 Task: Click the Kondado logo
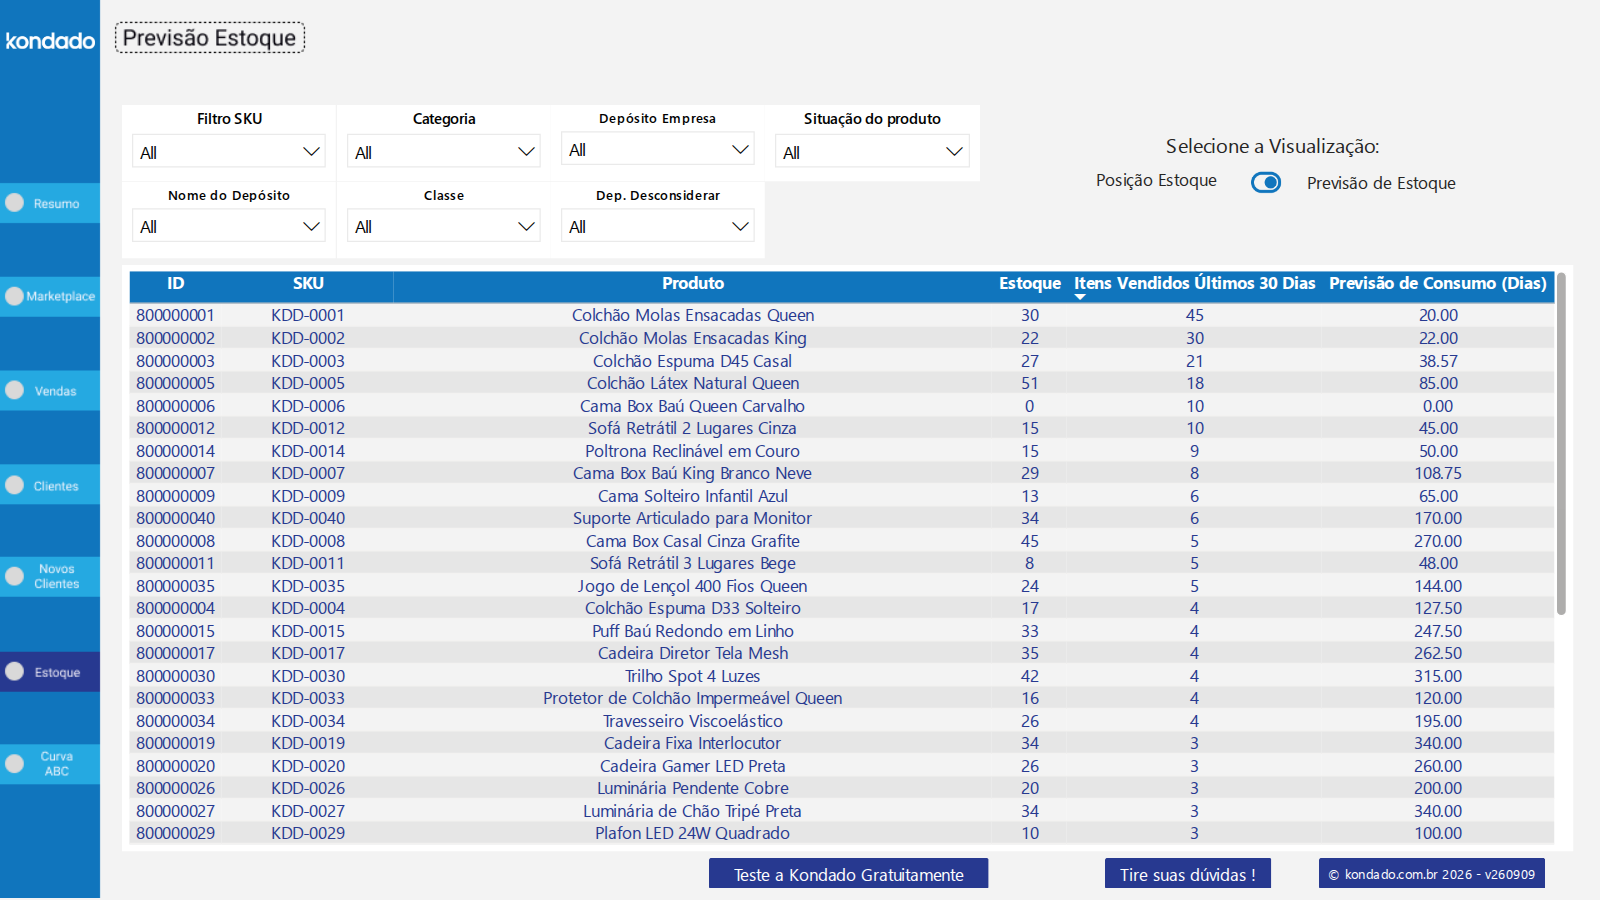(x=50, y=41)
